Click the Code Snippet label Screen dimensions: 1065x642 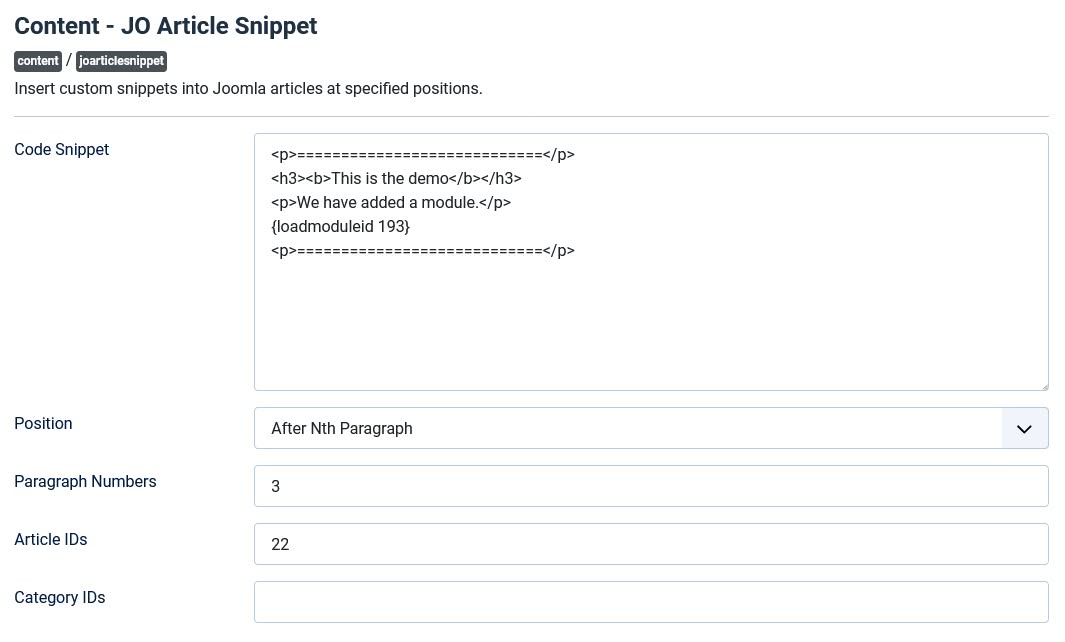coord(62,150)
